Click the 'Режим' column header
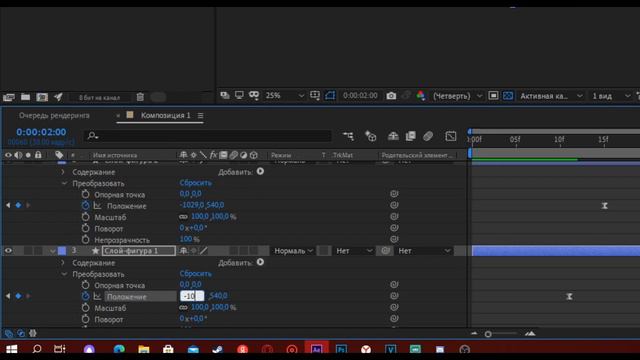 pos(281,155)
